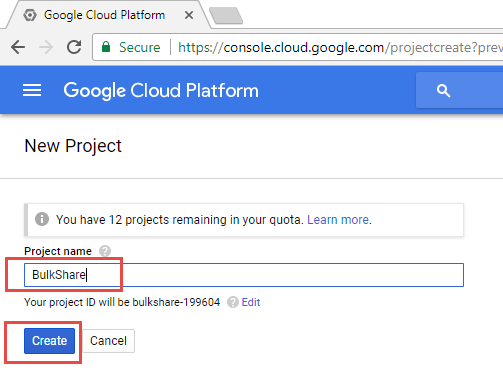Image resolution: width=503 pixels, height=380 pixels.
Task: Click help icon beside Project name
Action: tap(105, 251)
